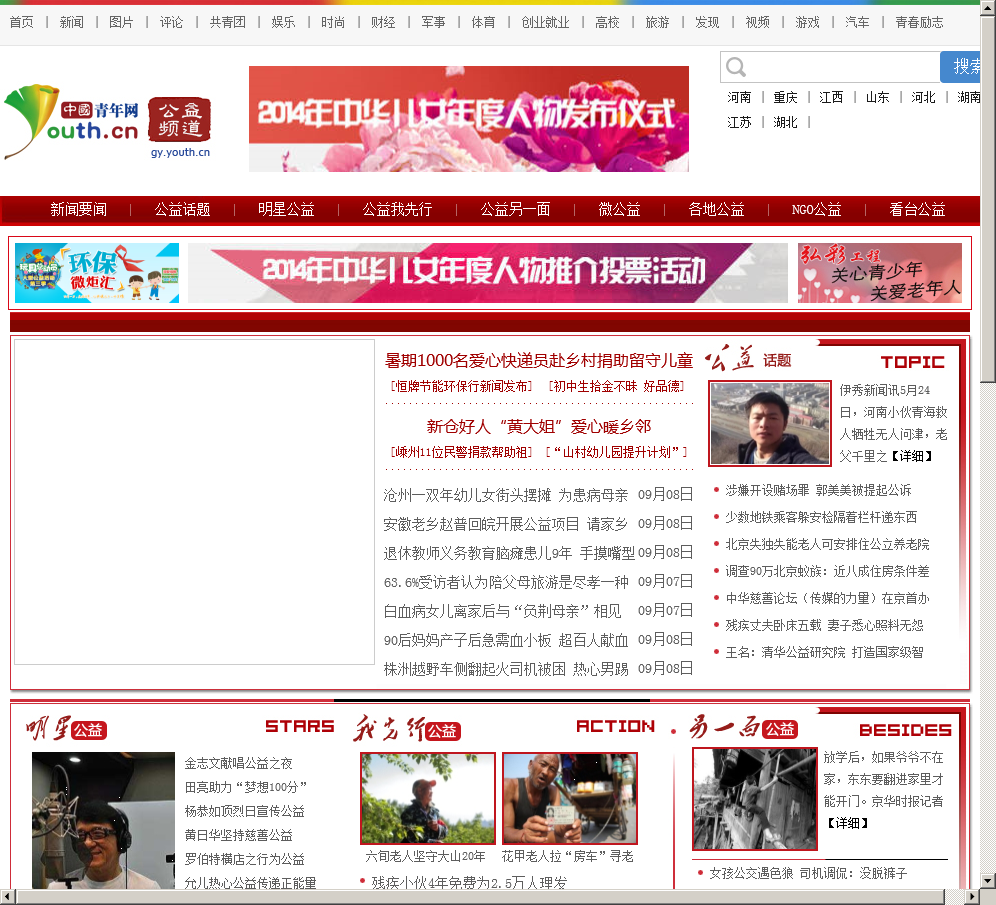This screenshot has height=905, width=996.
Task: Open headline 新仓好人"黄大姐"爱心暖乡邻
Action: coord(539,427)
